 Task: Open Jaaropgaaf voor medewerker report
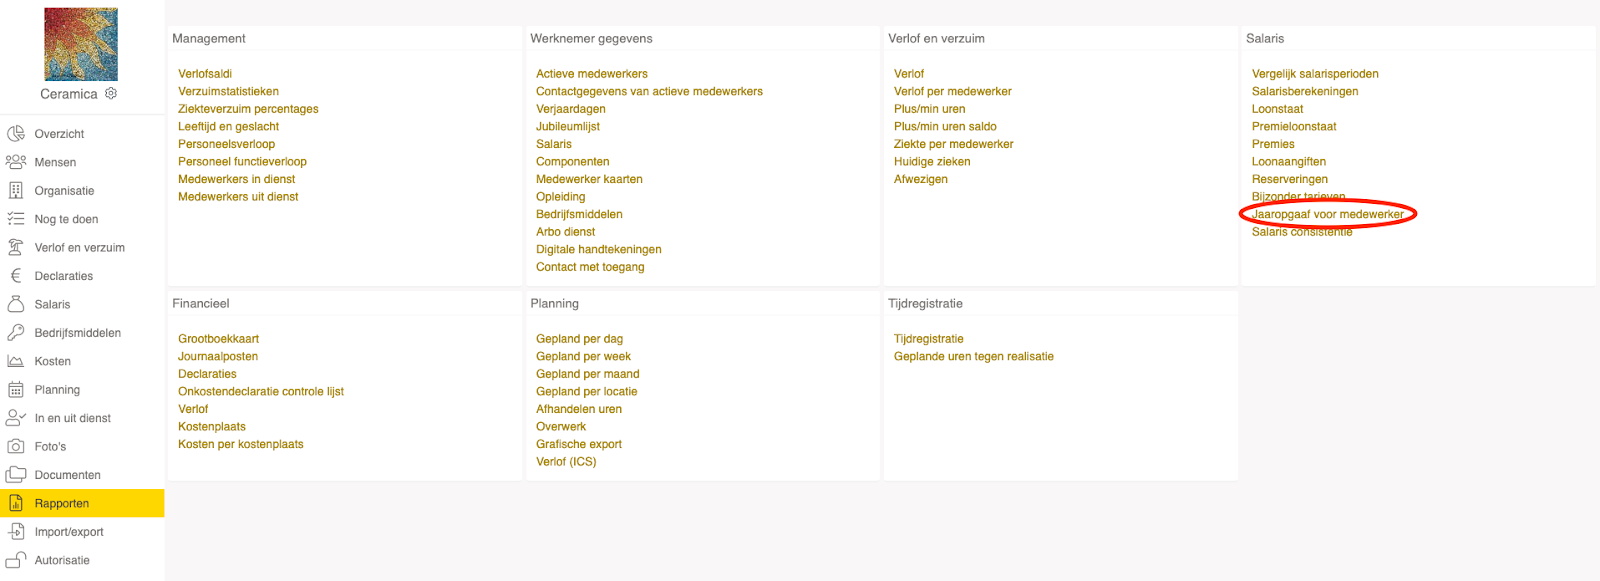coord(1327,214)
